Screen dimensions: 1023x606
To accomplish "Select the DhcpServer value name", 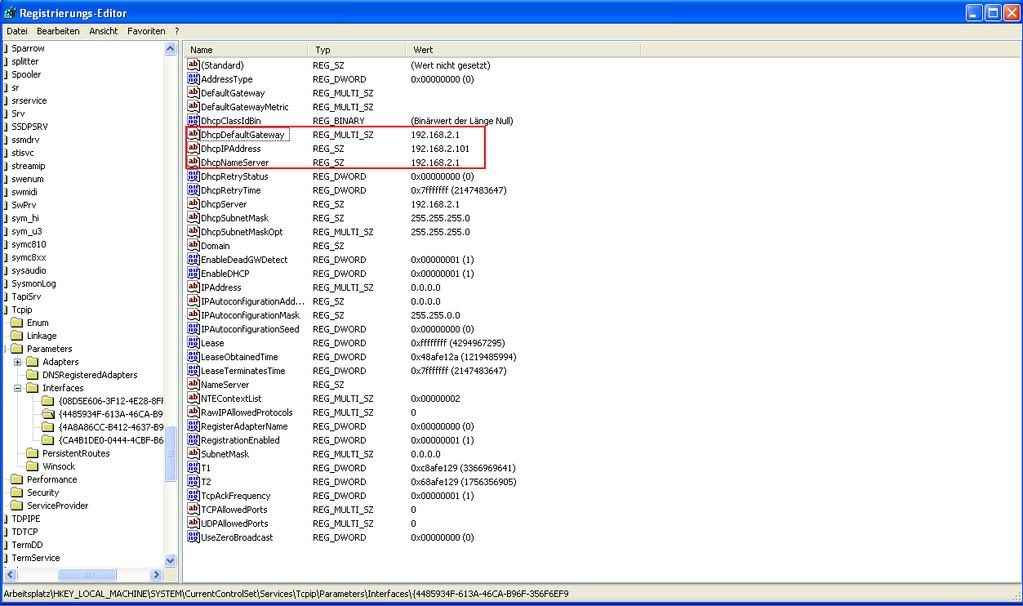I will (x=223, y=204).
